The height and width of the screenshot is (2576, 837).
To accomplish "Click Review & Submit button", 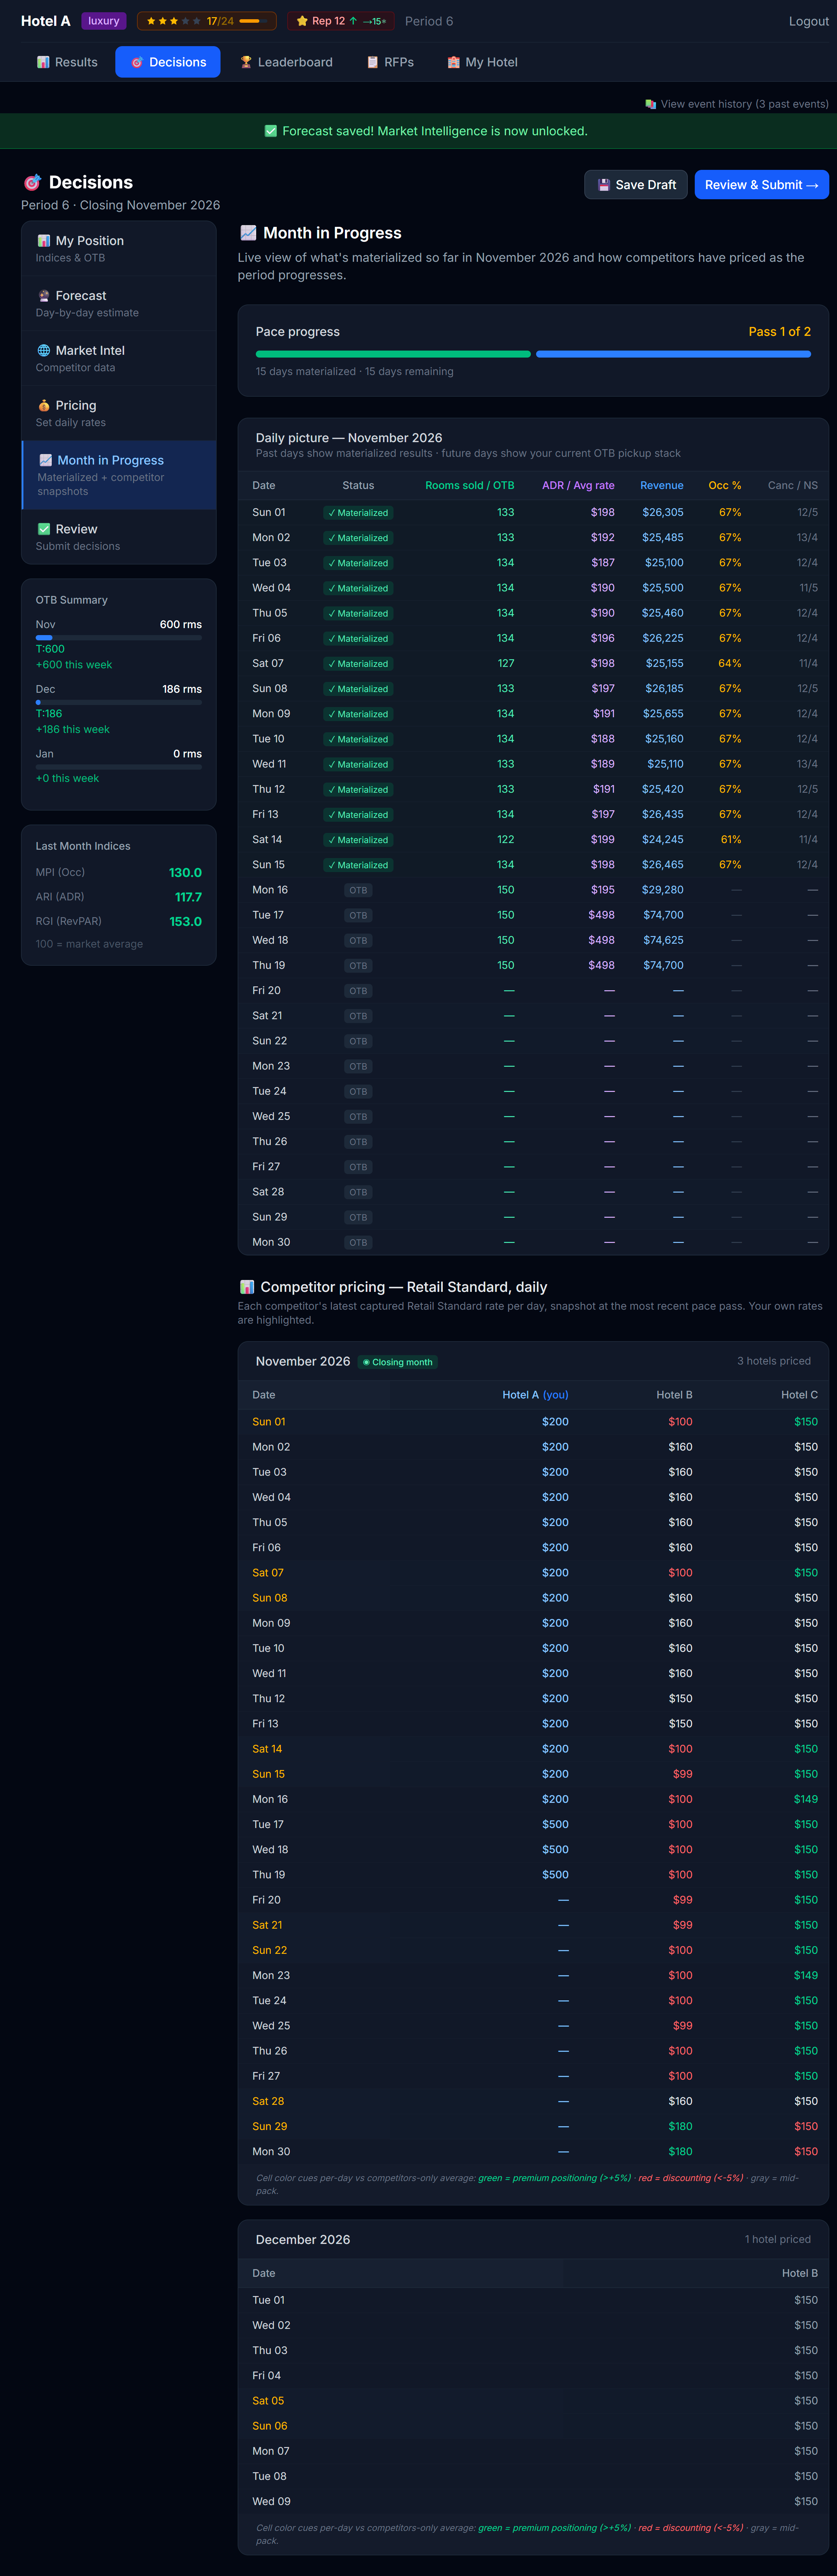I will (x=761, y=185).
